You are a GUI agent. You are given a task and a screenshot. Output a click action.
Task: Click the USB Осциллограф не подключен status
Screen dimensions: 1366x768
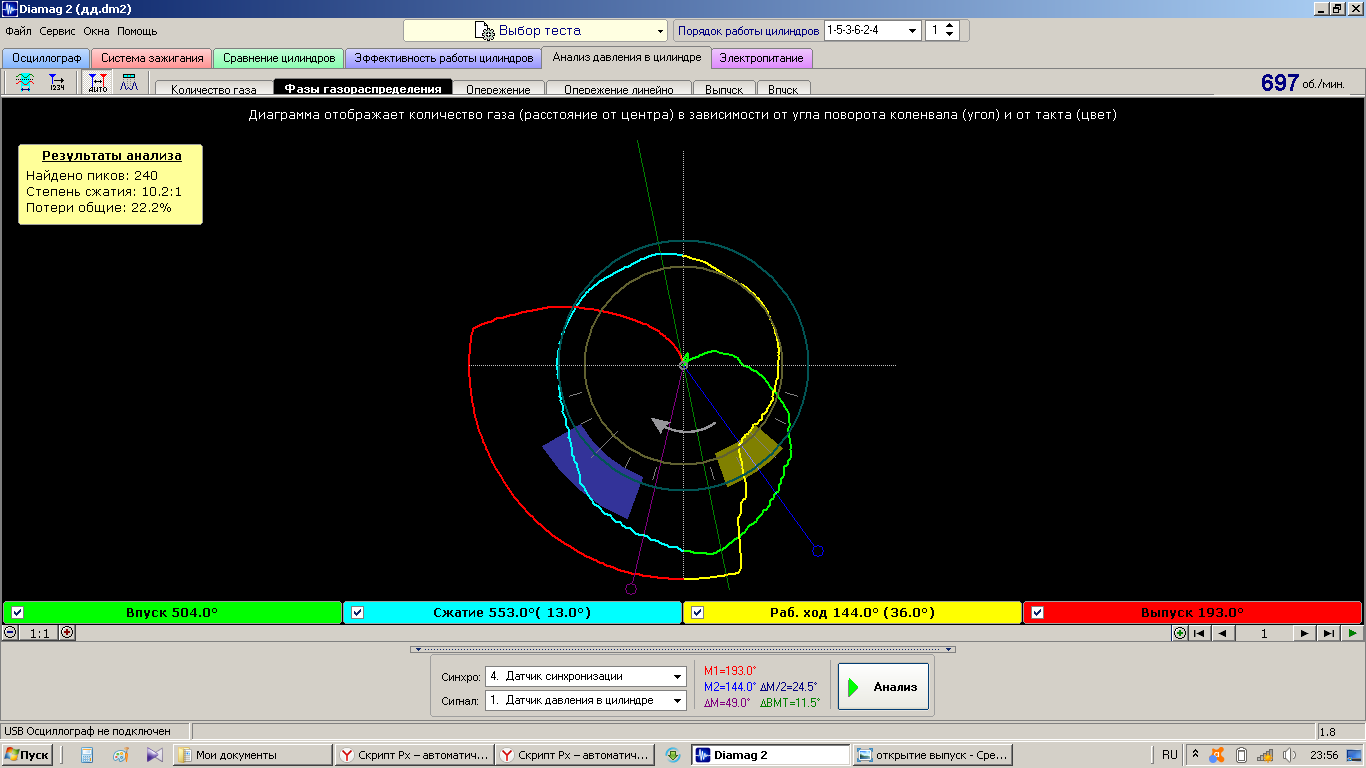click(x=86, y=732)
